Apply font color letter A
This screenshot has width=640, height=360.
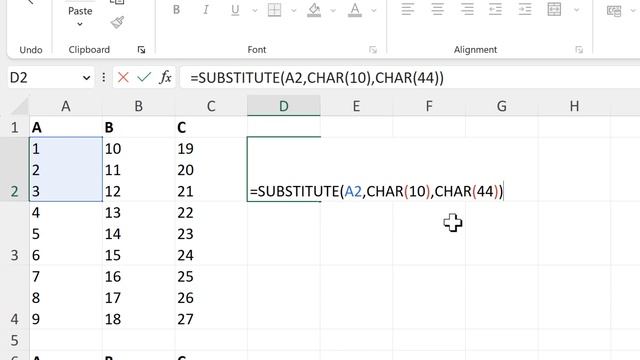pyautogui.click(x=355, y=10)
